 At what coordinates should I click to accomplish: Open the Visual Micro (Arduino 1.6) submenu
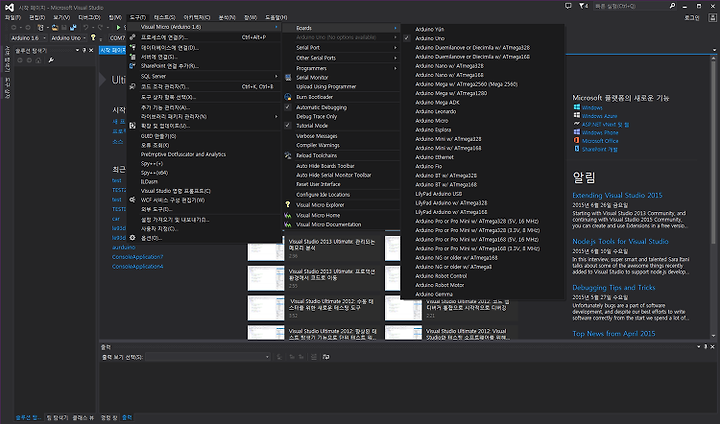[x=204, y=27]
